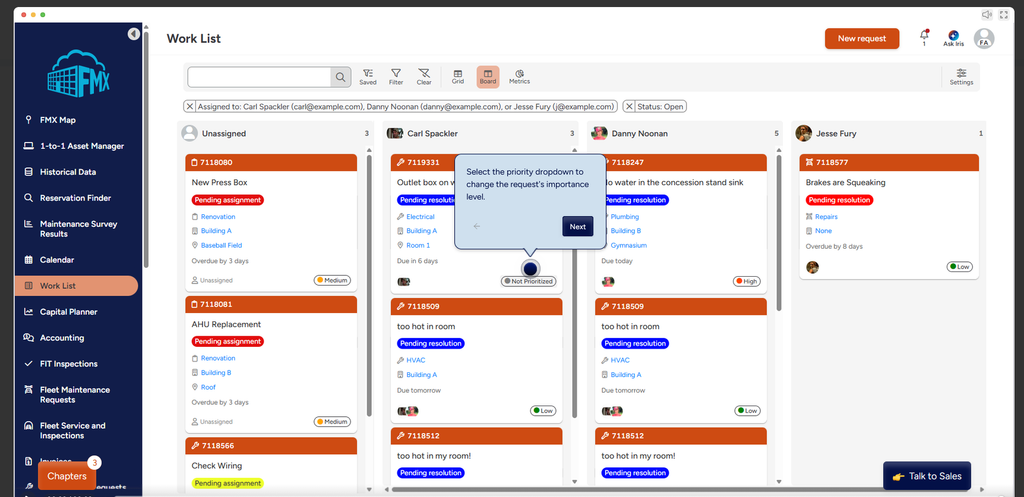
Task: Open Low priority on Brakes are Squeaking
Action: click(x=960, y=267)
